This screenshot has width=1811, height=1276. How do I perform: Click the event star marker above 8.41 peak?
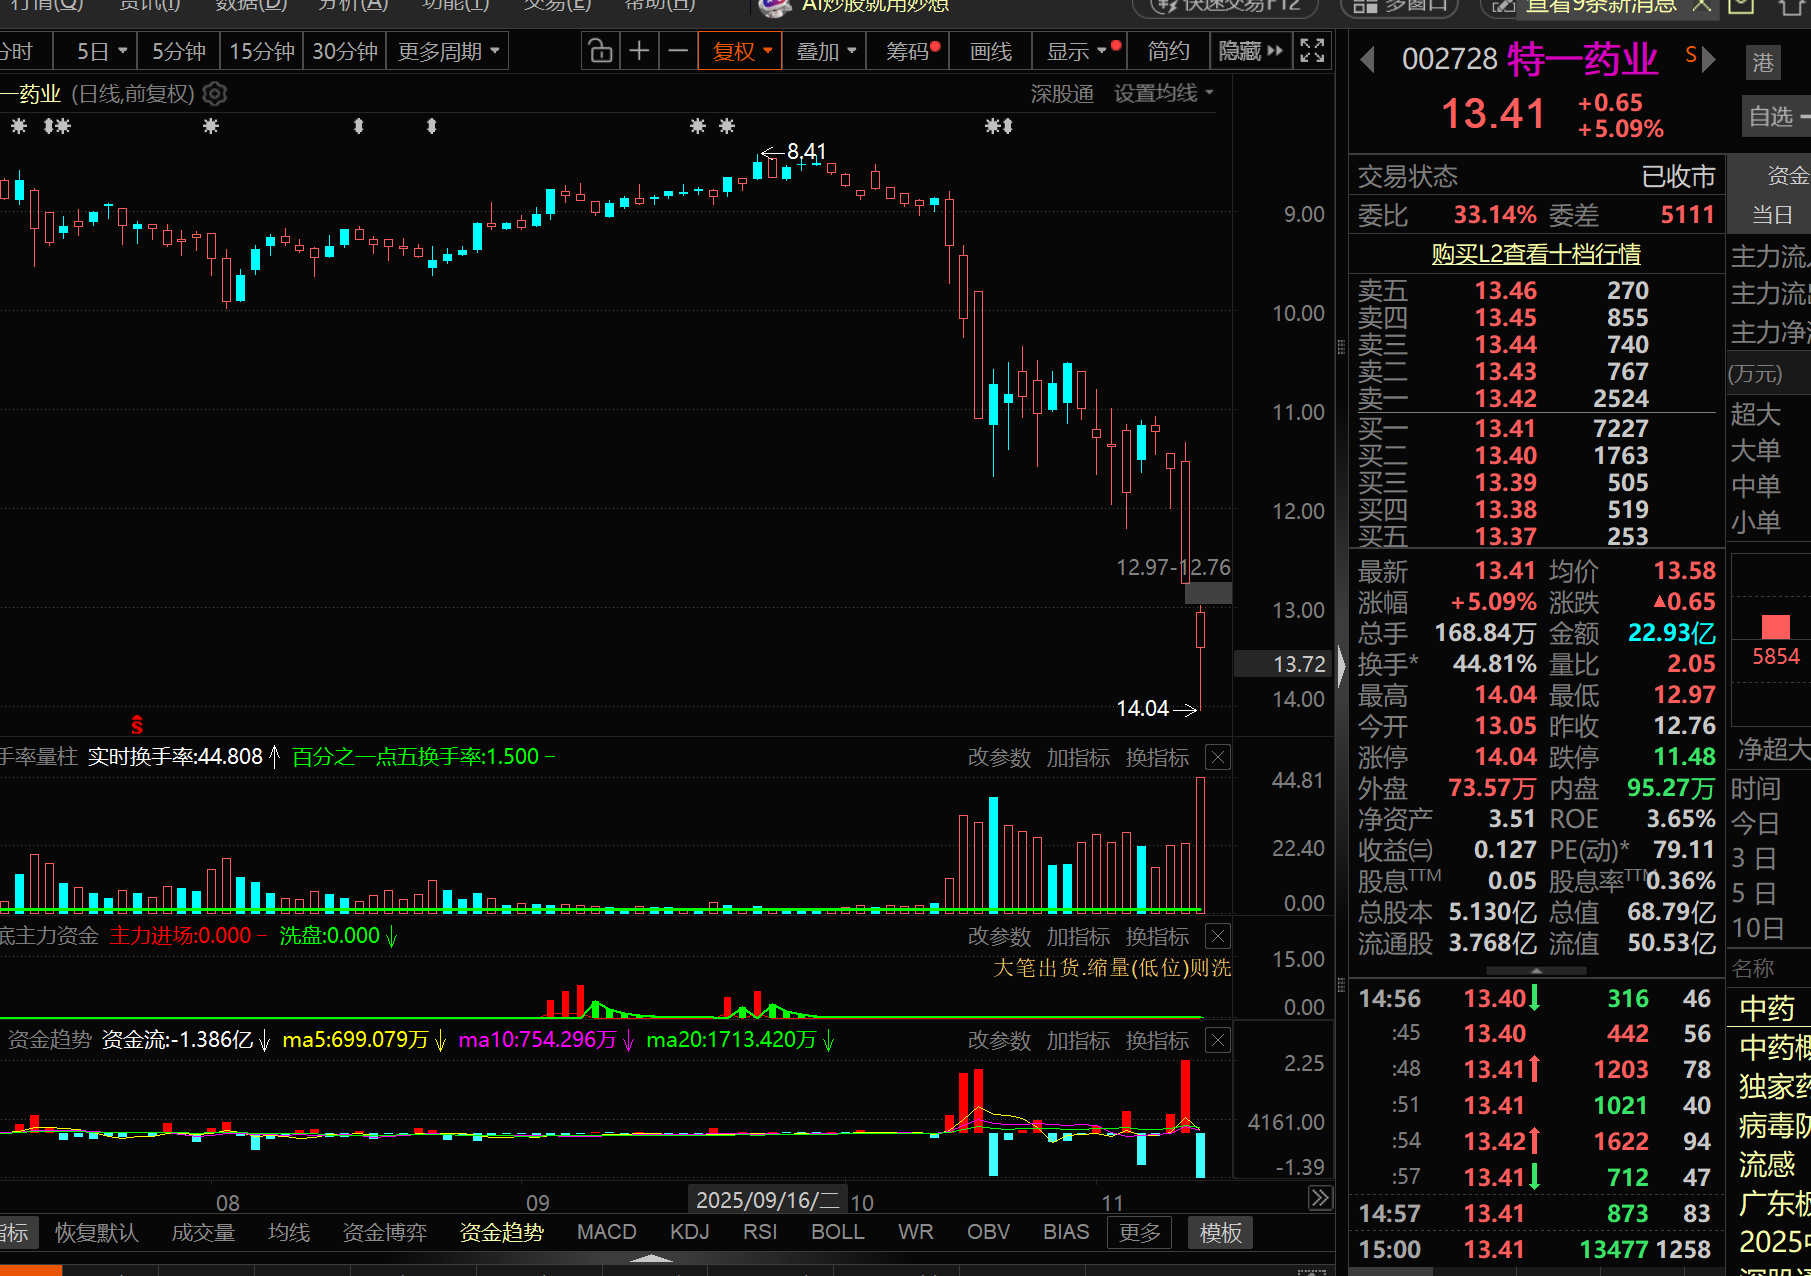point(727,126)
